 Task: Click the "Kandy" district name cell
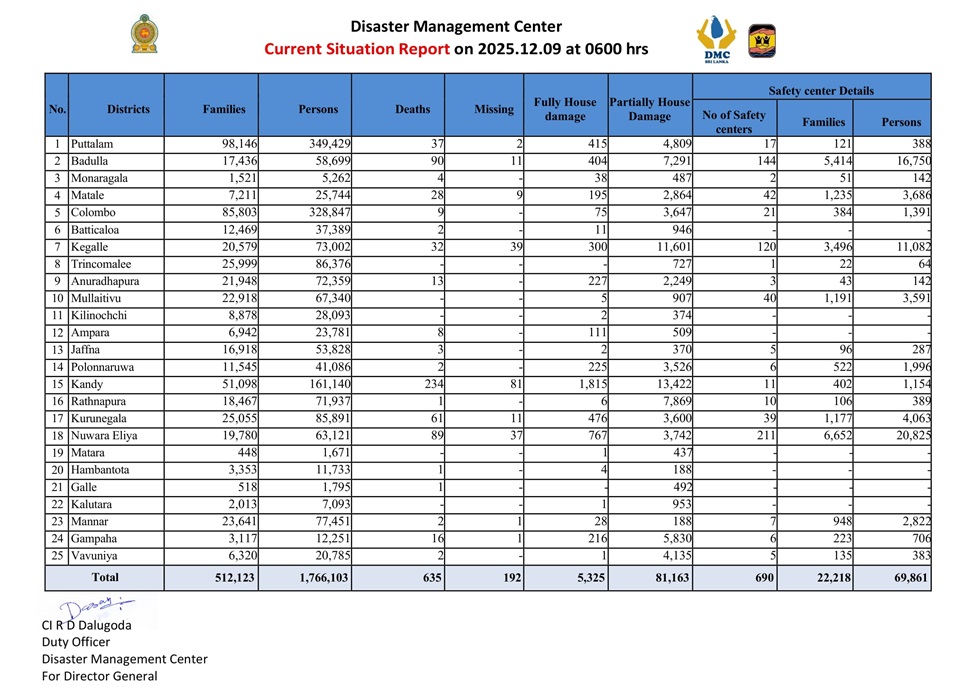coord(87,384)
